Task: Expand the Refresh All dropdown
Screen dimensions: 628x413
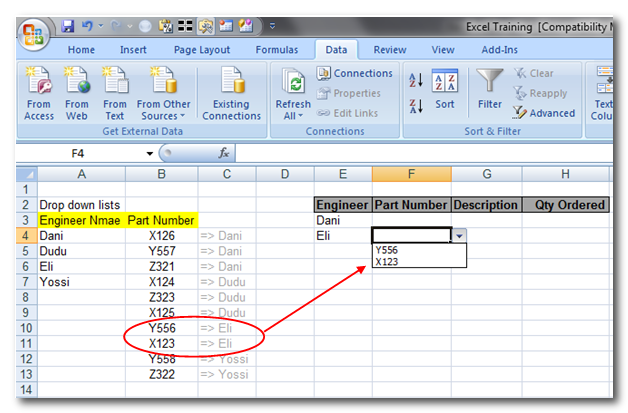Action: [293, 116]
